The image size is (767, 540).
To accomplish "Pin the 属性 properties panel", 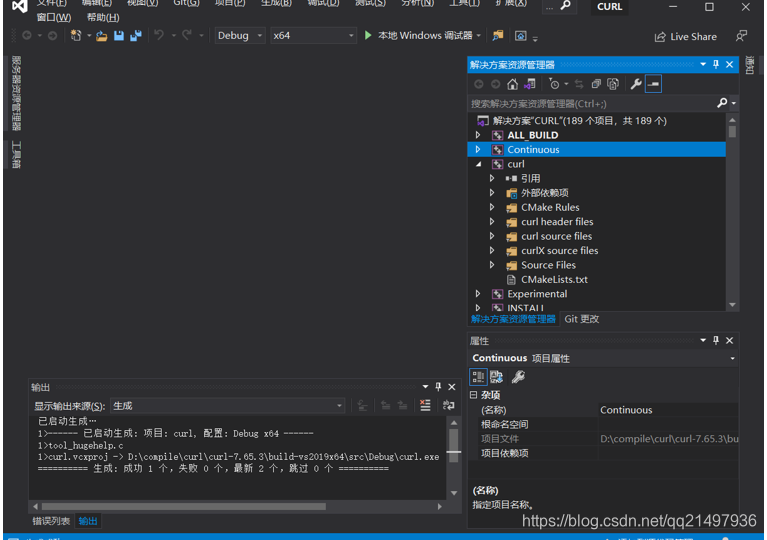I will [716, 340].
